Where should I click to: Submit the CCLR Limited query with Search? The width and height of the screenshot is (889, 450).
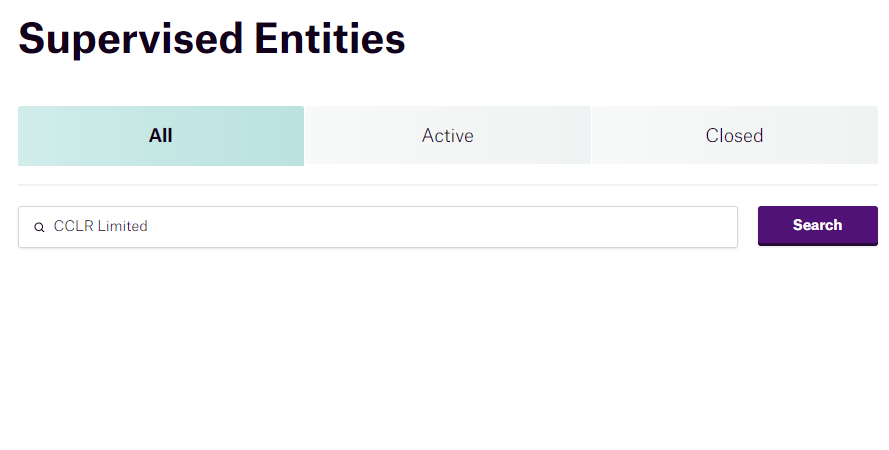click(818, 226)
